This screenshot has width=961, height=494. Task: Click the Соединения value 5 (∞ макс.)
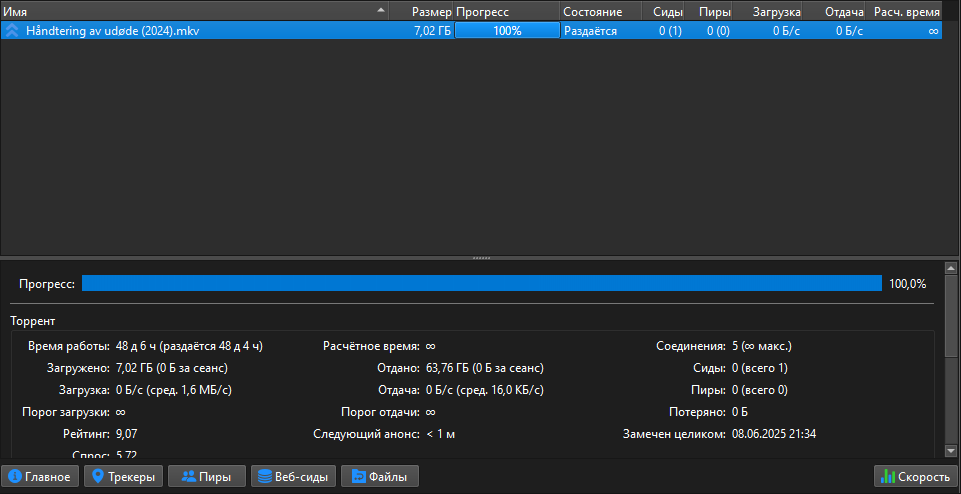[762, 346]
